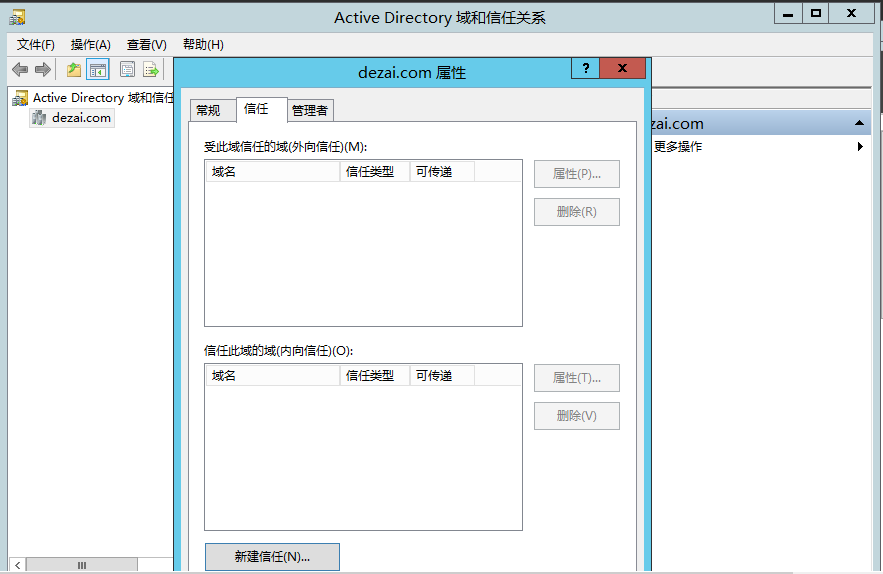
Task: Click 更多操作 in the actions pane
Action: point(678,147)
